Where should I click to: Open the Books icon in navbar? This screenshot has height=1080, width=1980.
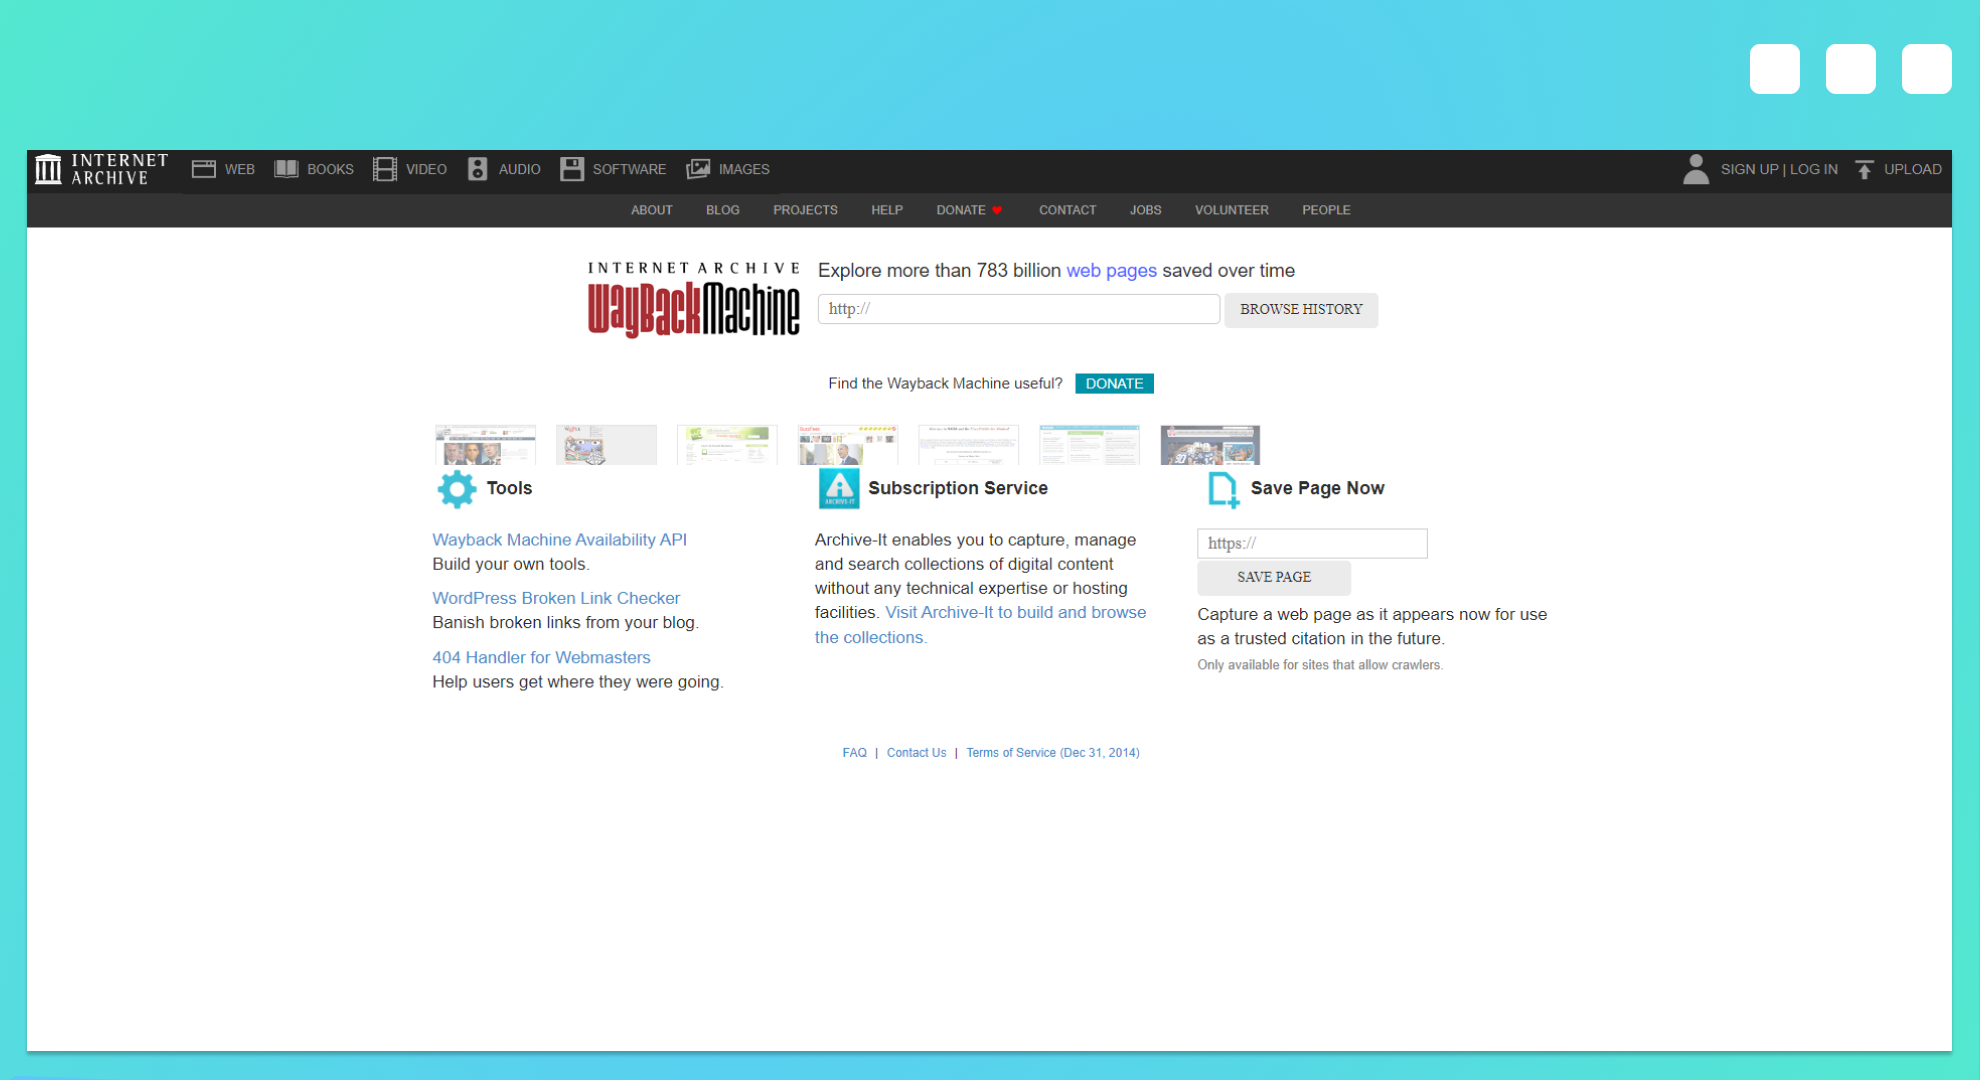click(286, 169)
